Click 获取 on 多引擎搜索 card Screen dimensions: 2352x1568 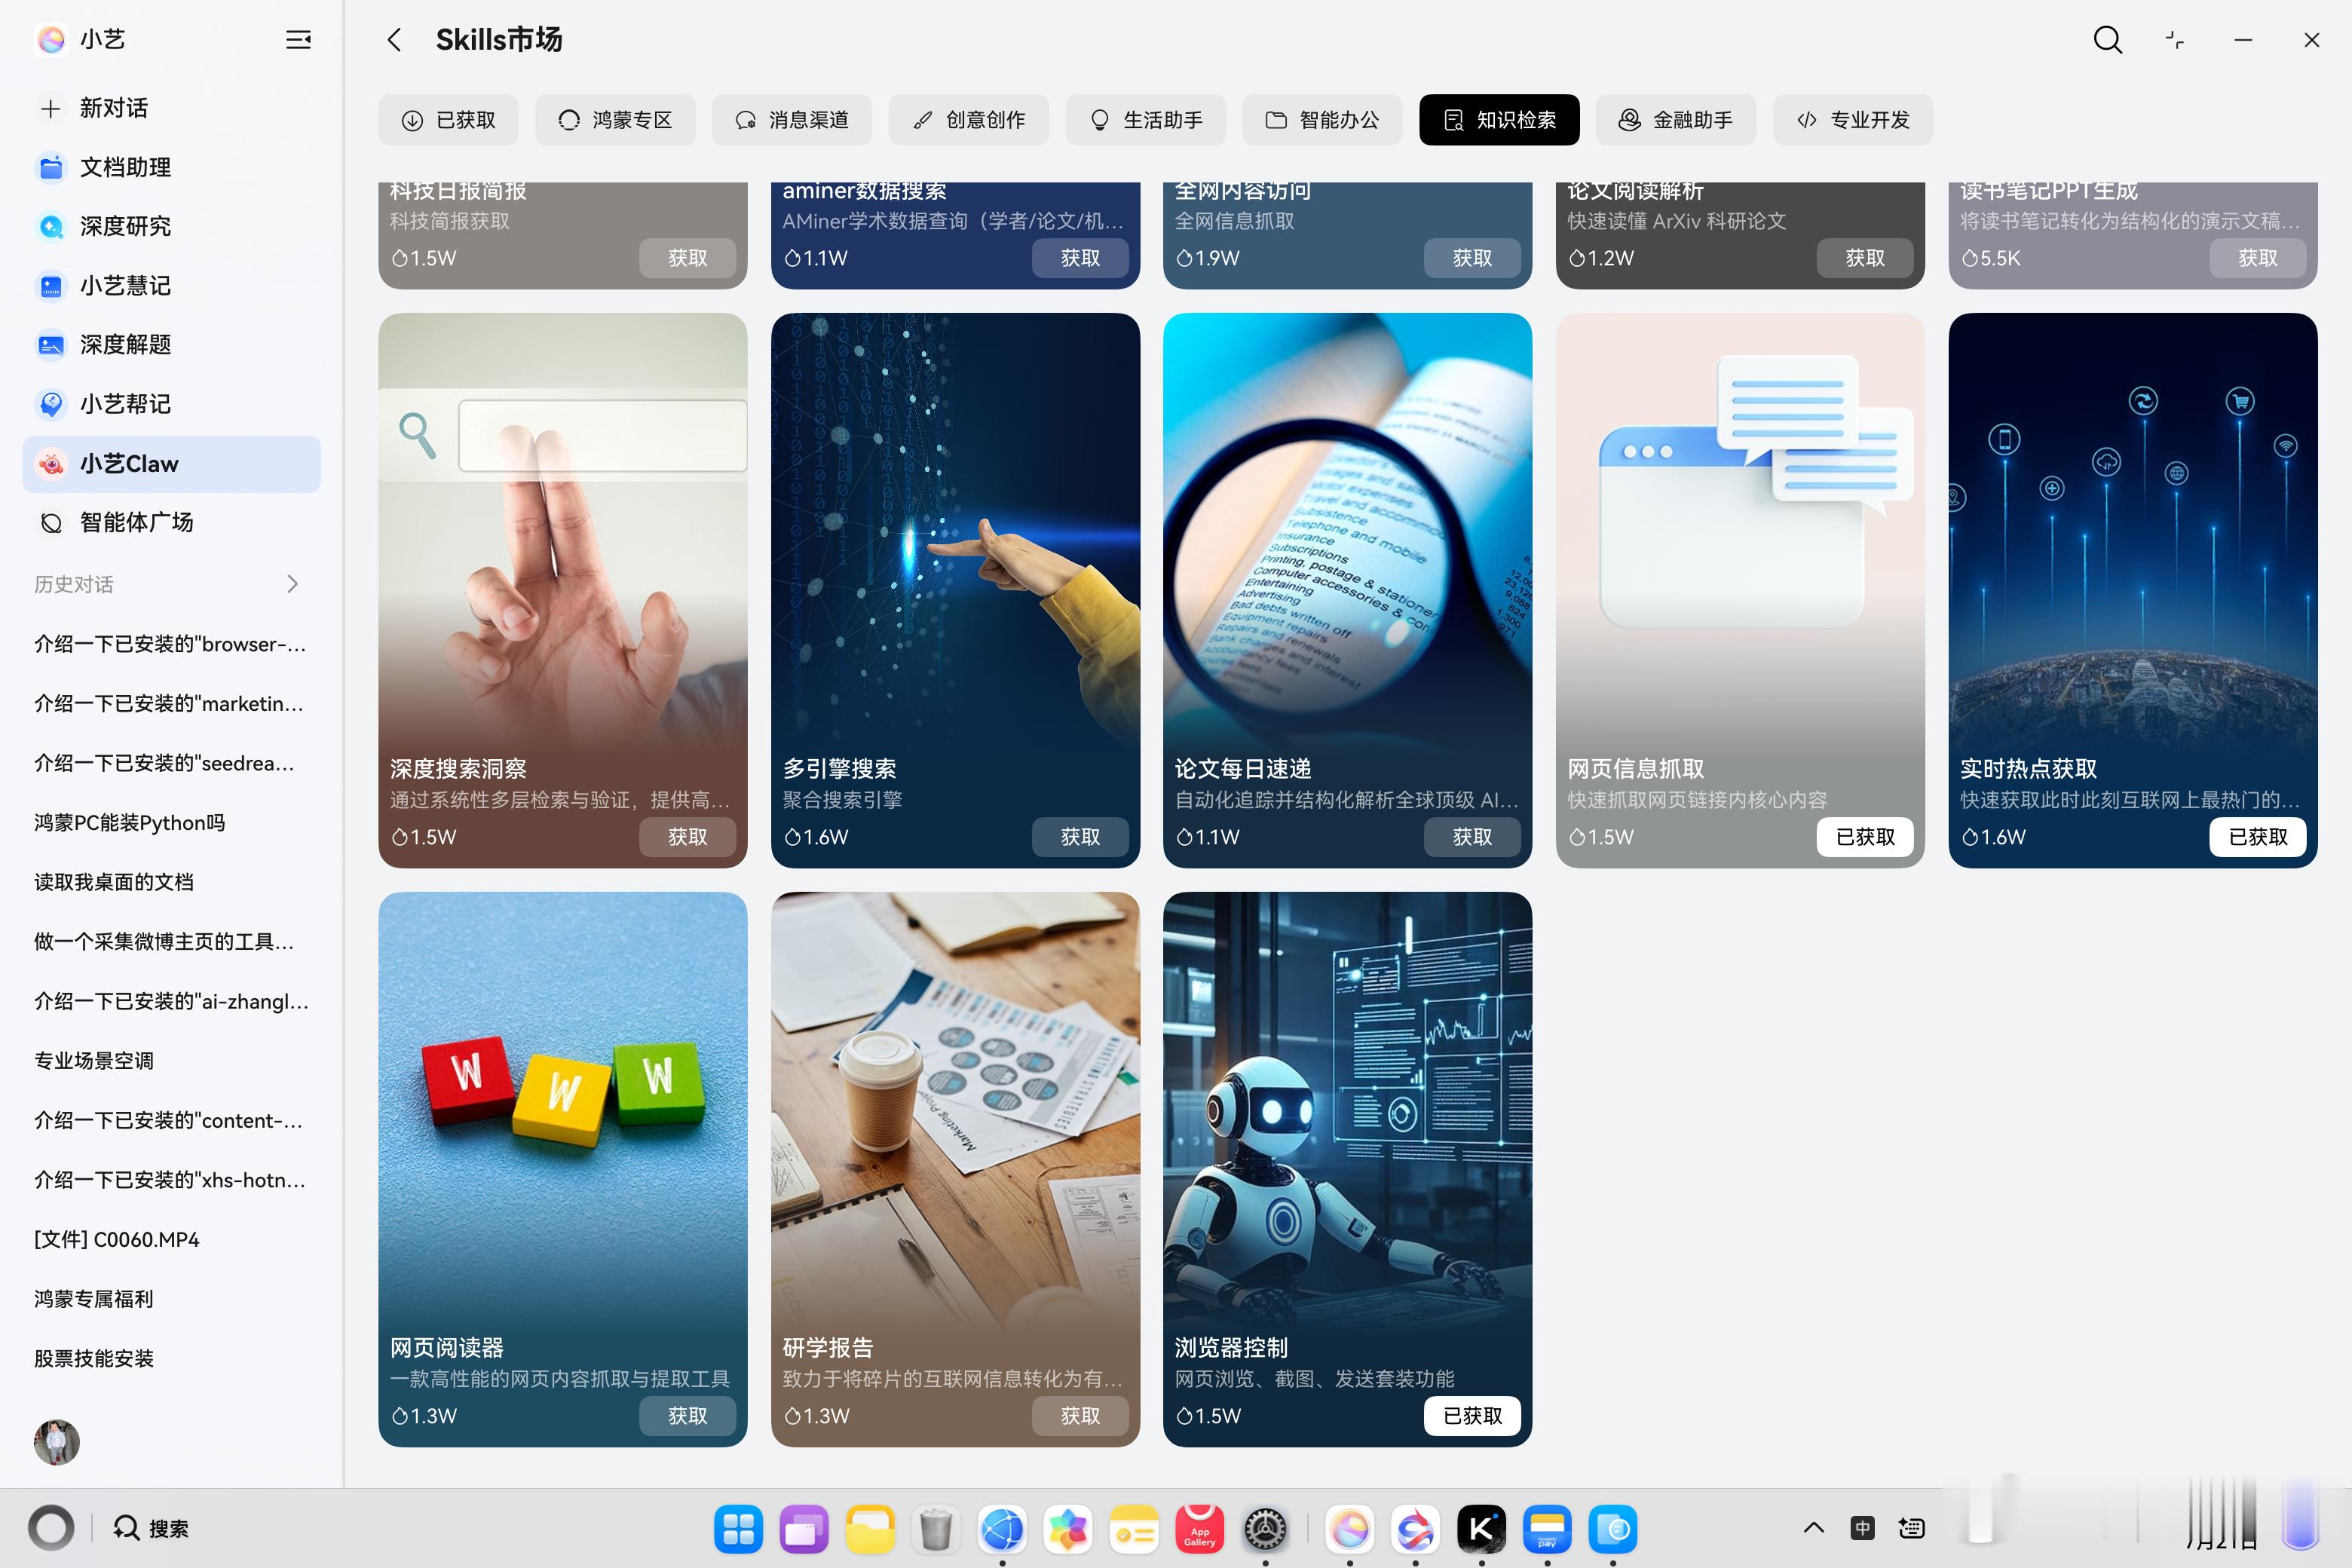pos(1080,836)
